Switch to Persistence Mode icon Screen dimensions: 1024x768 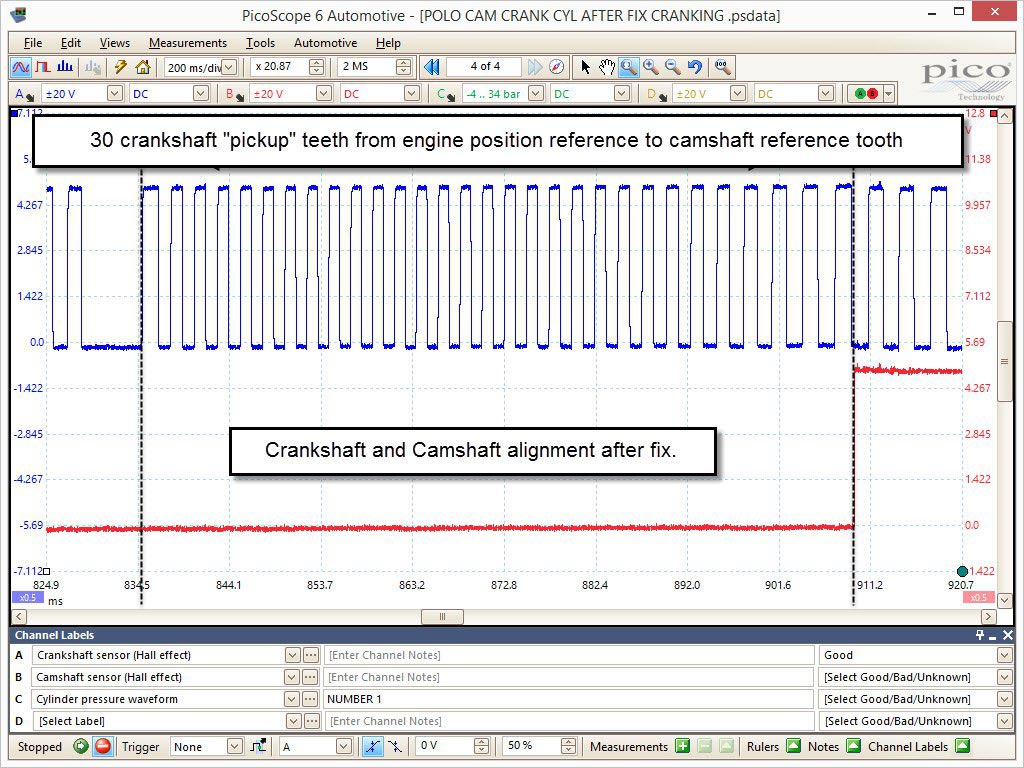[43, 67]
